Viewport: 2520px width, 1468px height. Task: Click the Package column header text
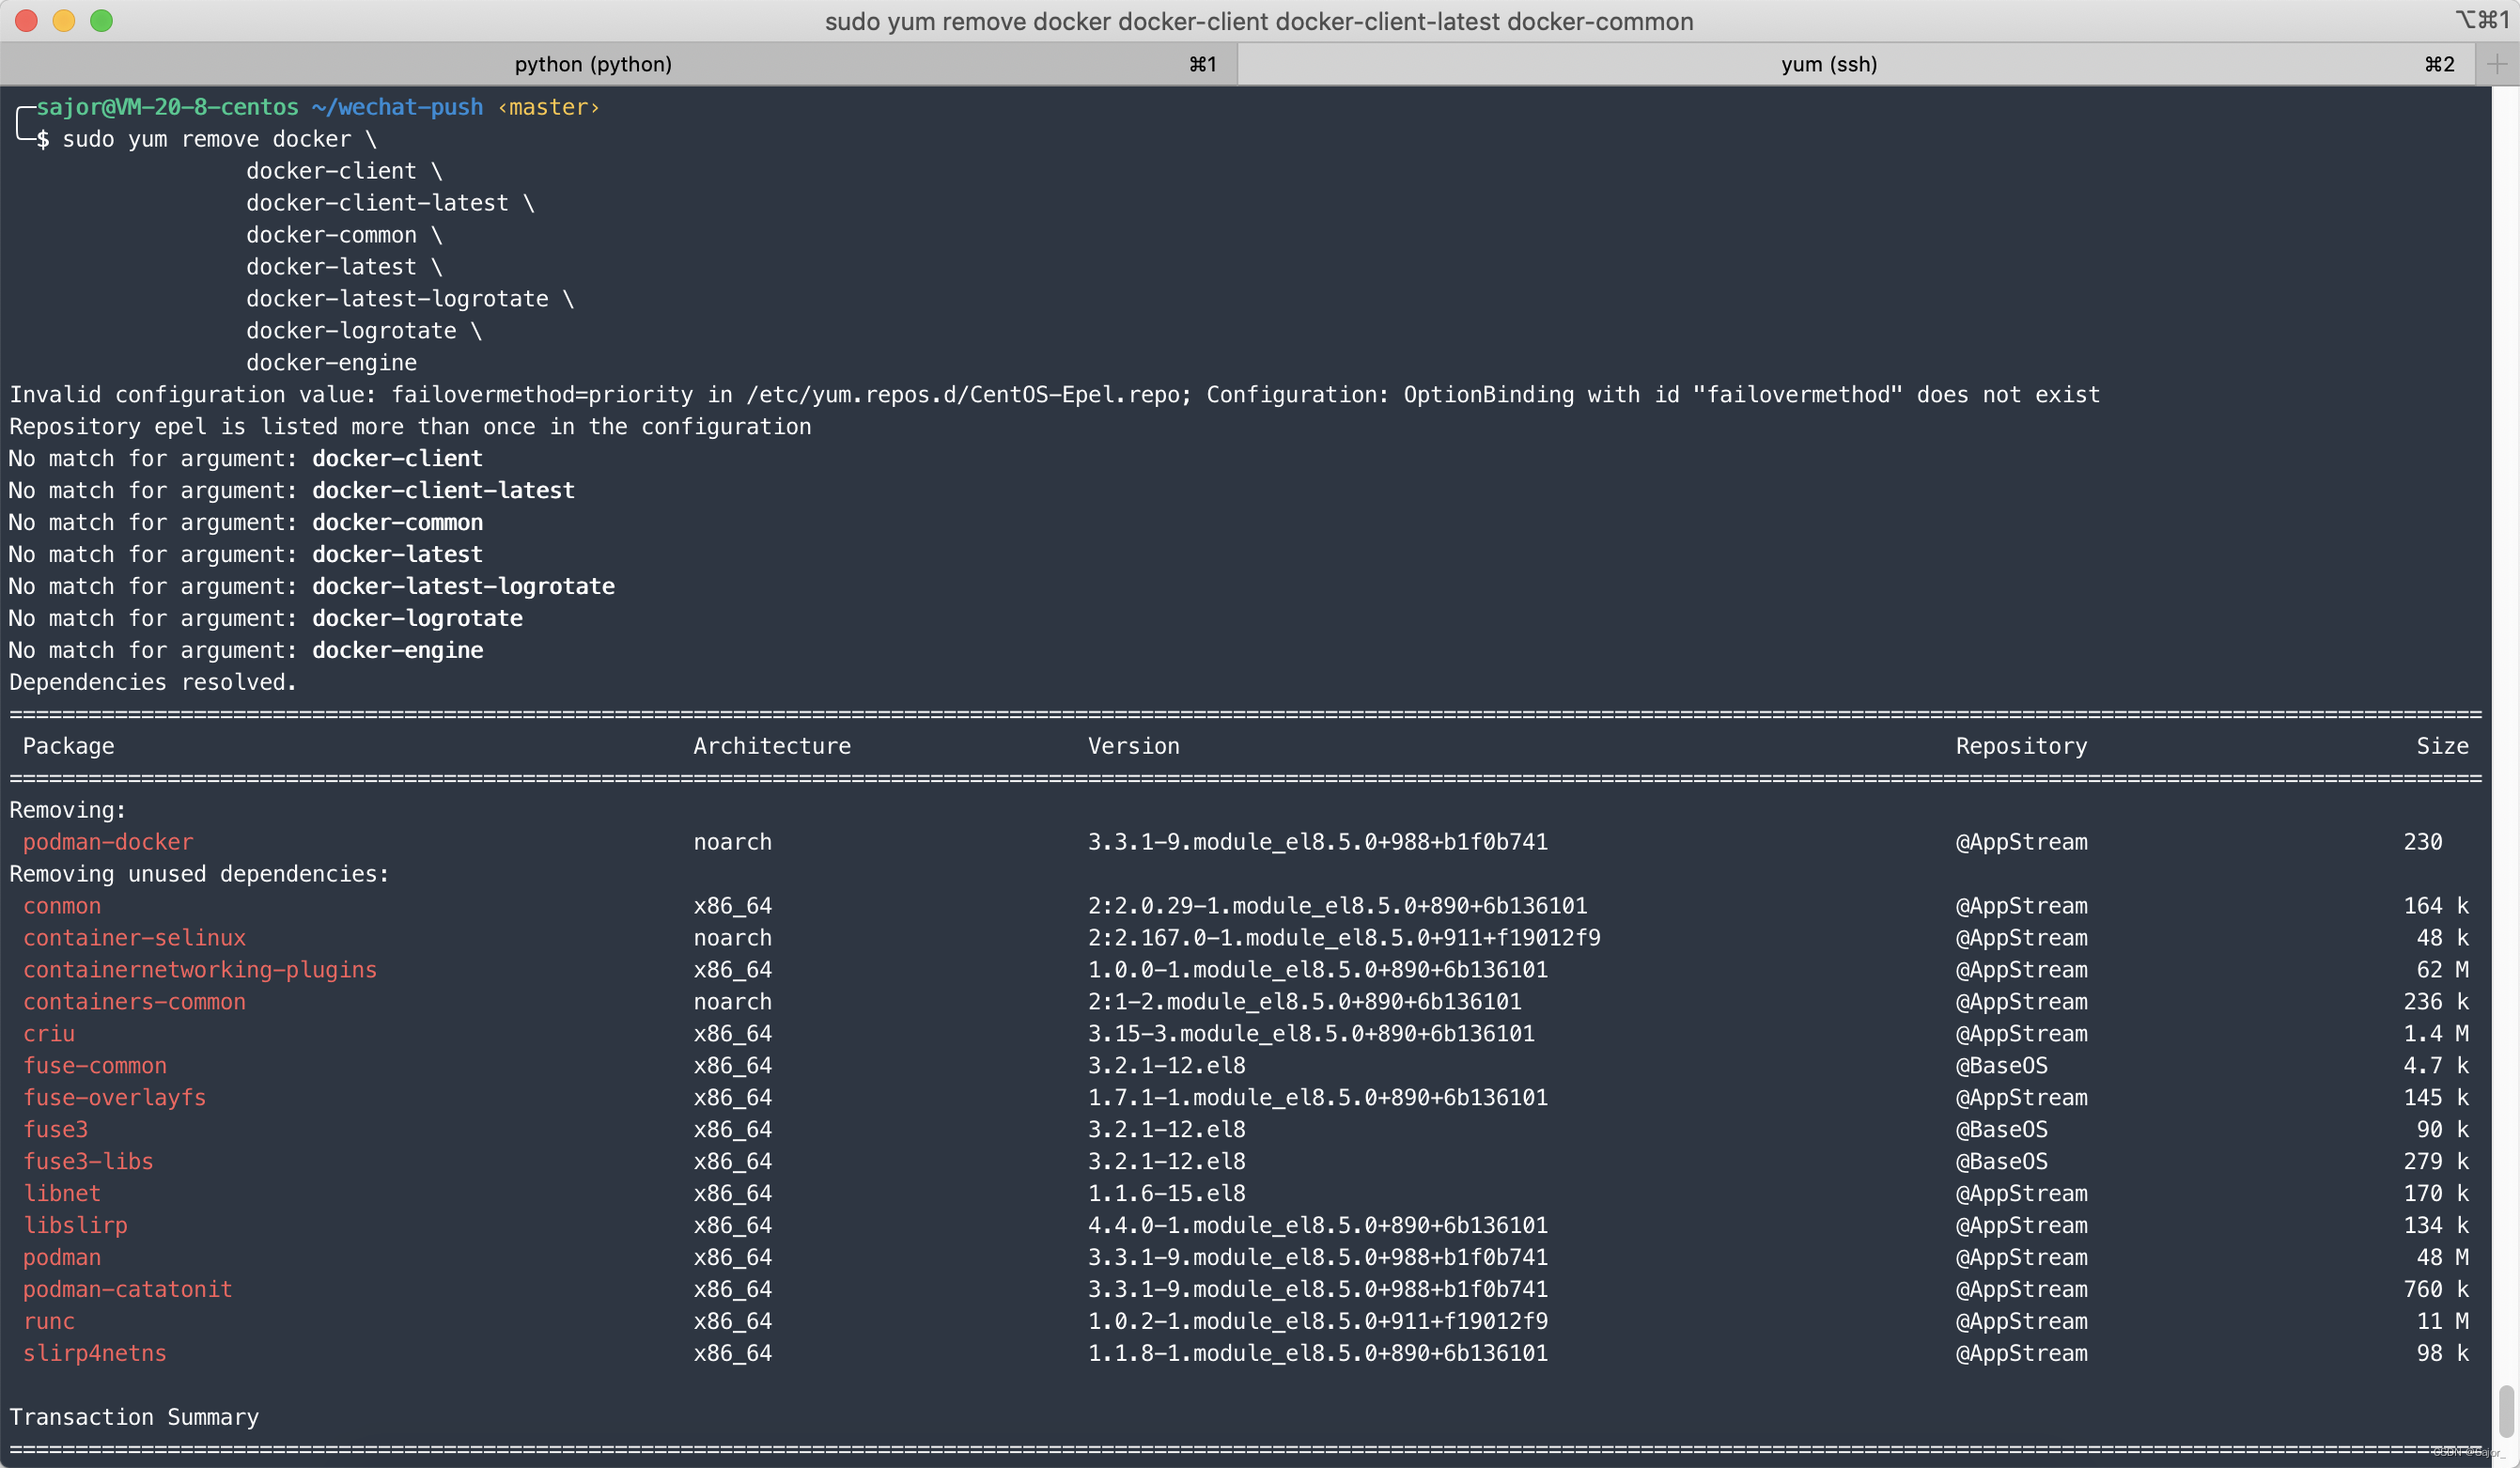click(68, 746)
